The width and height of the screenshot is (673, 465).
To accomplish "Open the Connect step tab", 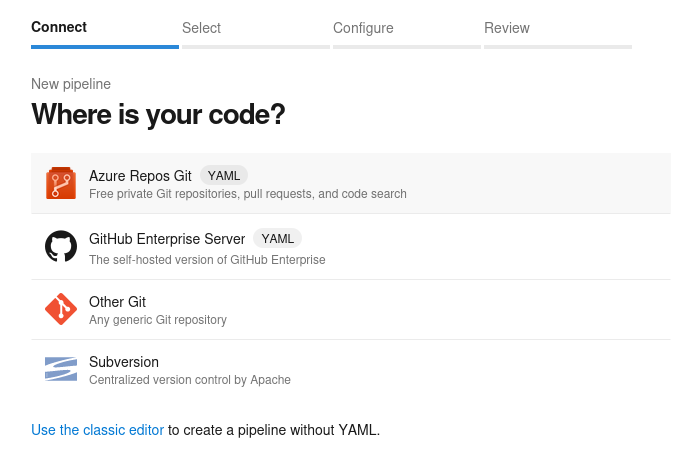I will point(59,27).
